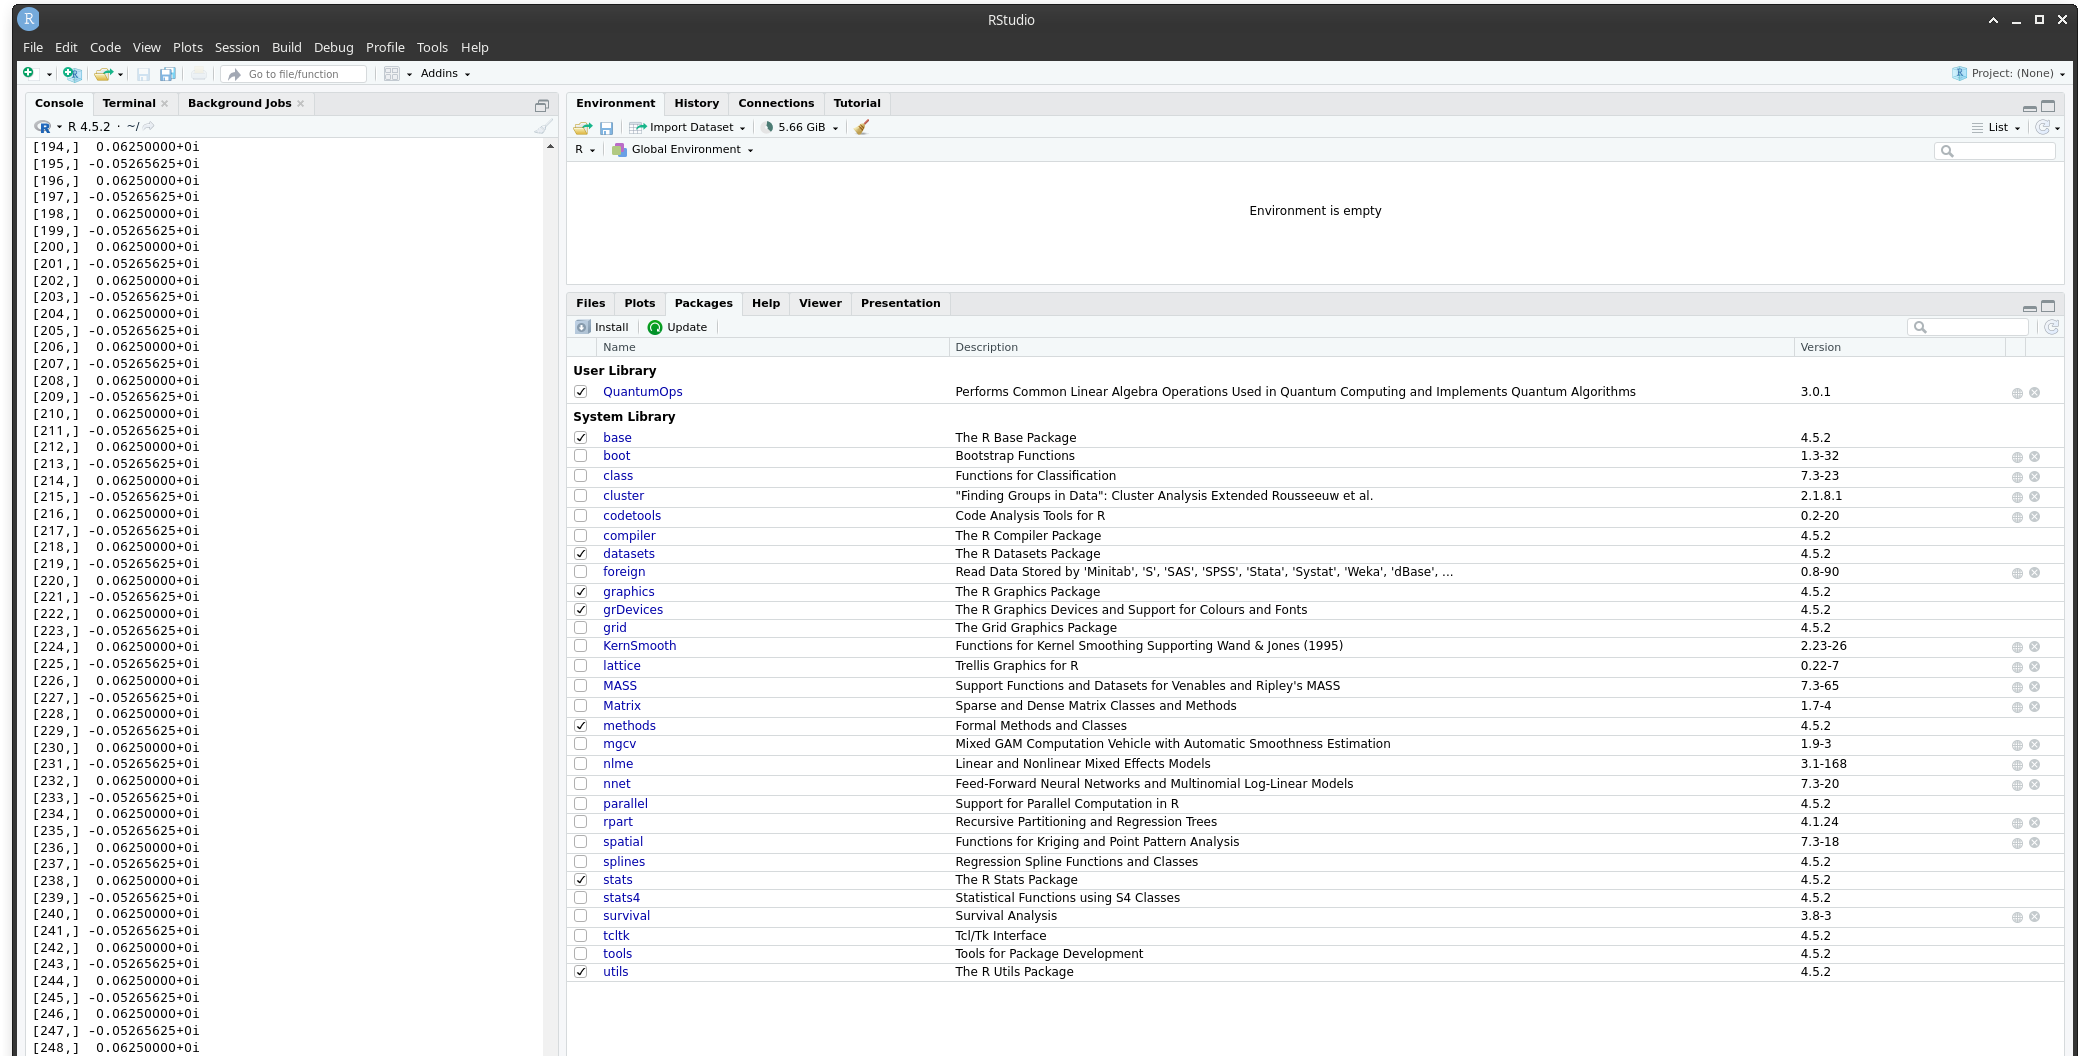Open the Session menu
Viewport: 2078px width, 1056px height.
click(237, 47)
